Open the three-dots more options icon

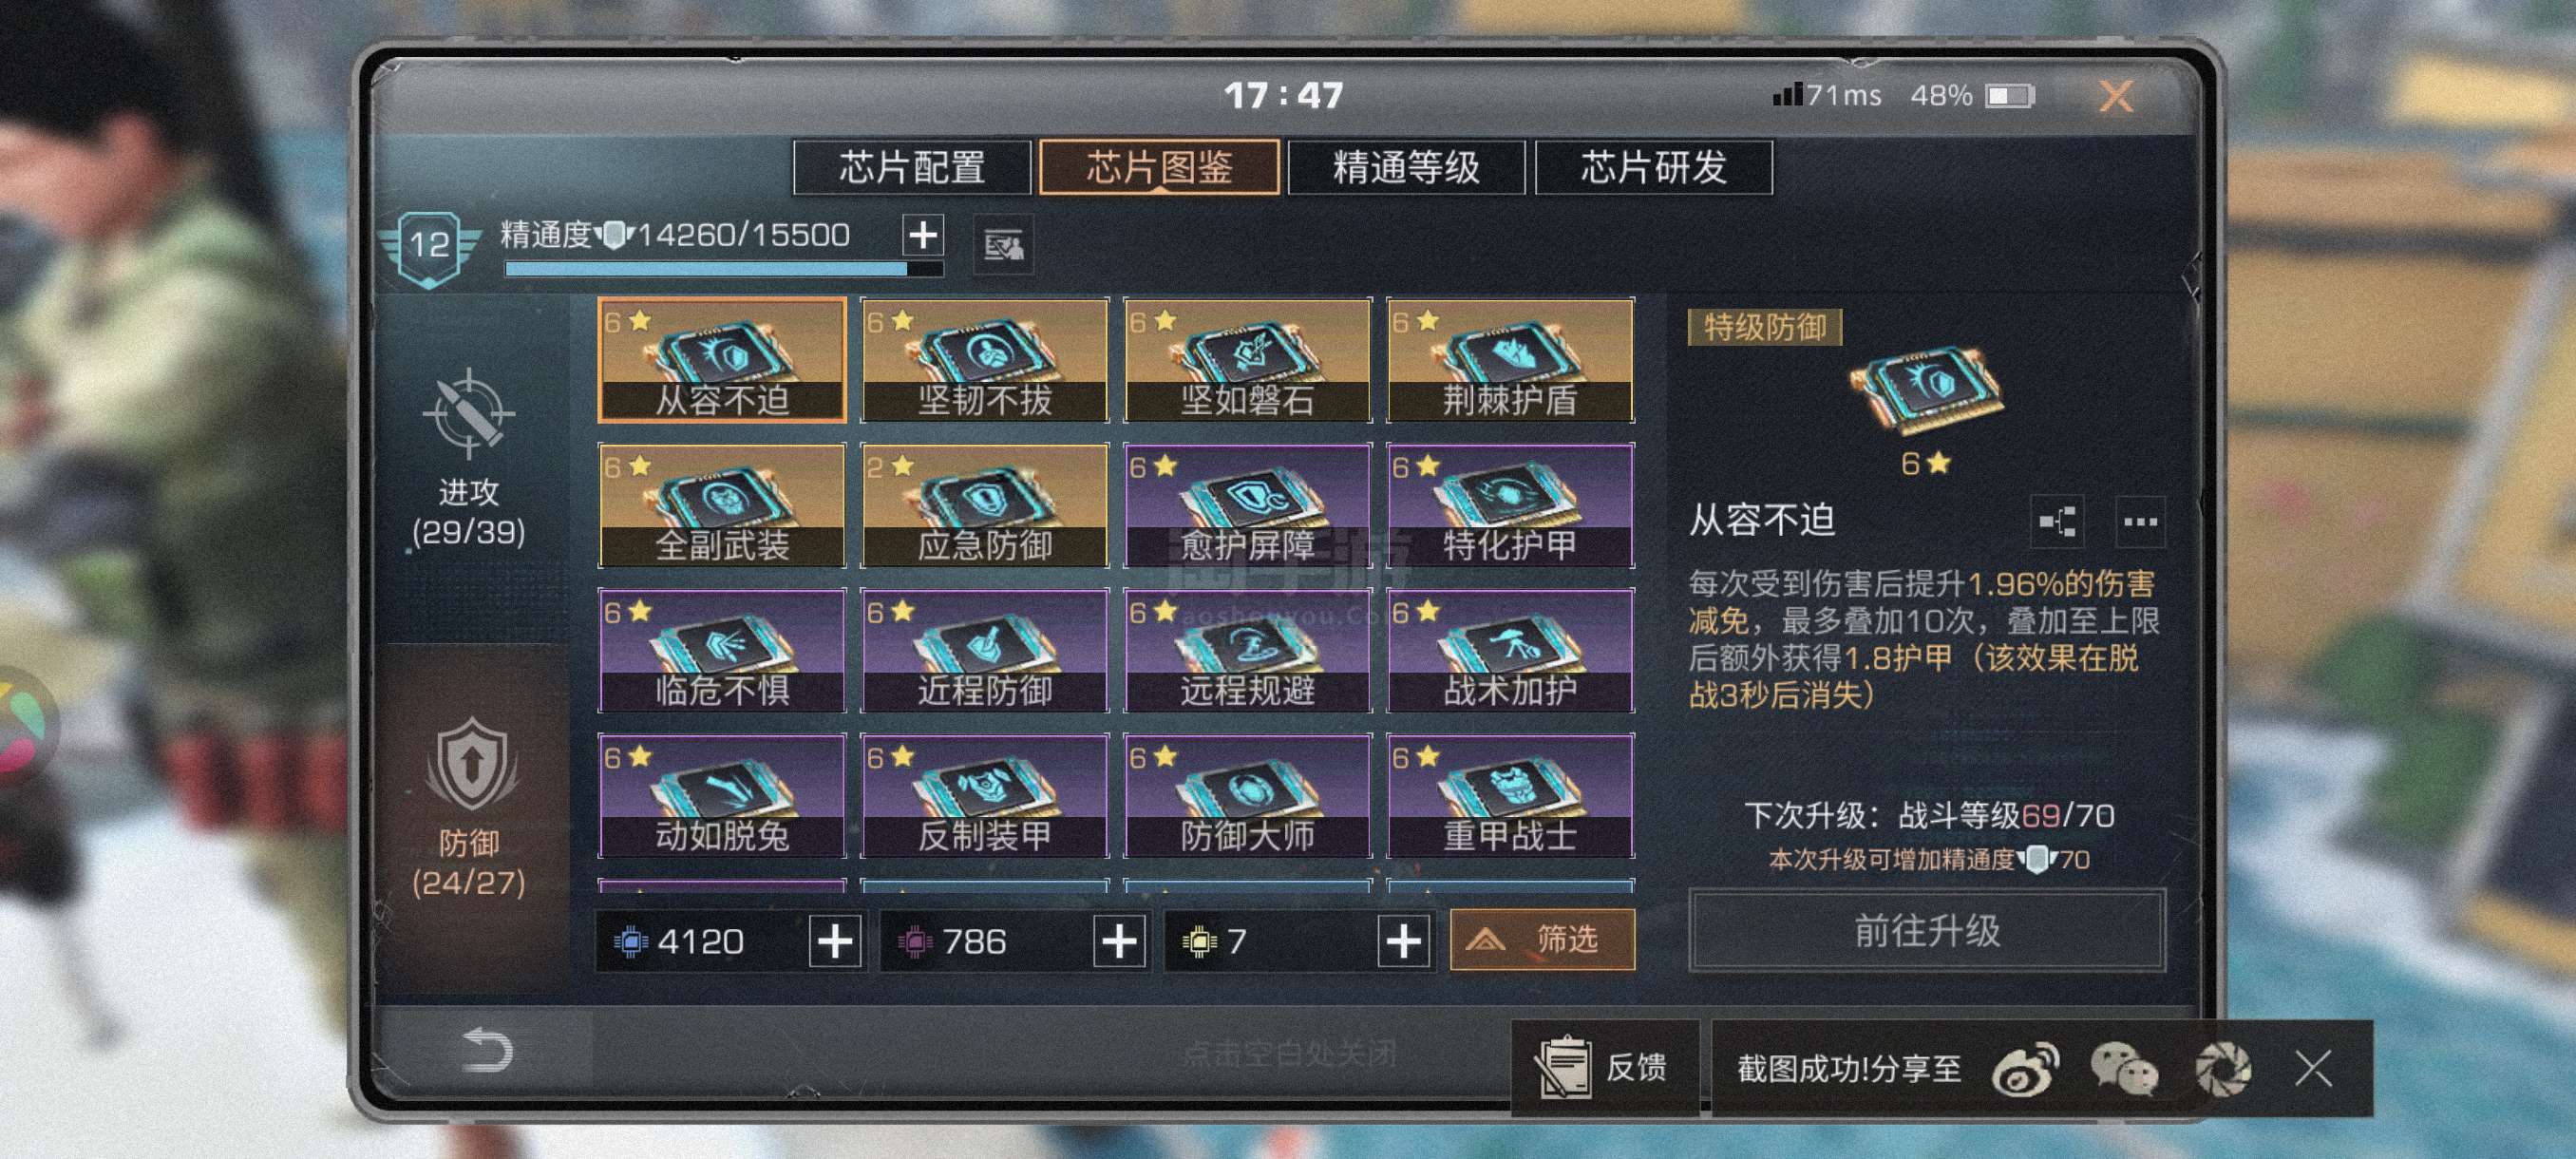tap(2140, 521)
